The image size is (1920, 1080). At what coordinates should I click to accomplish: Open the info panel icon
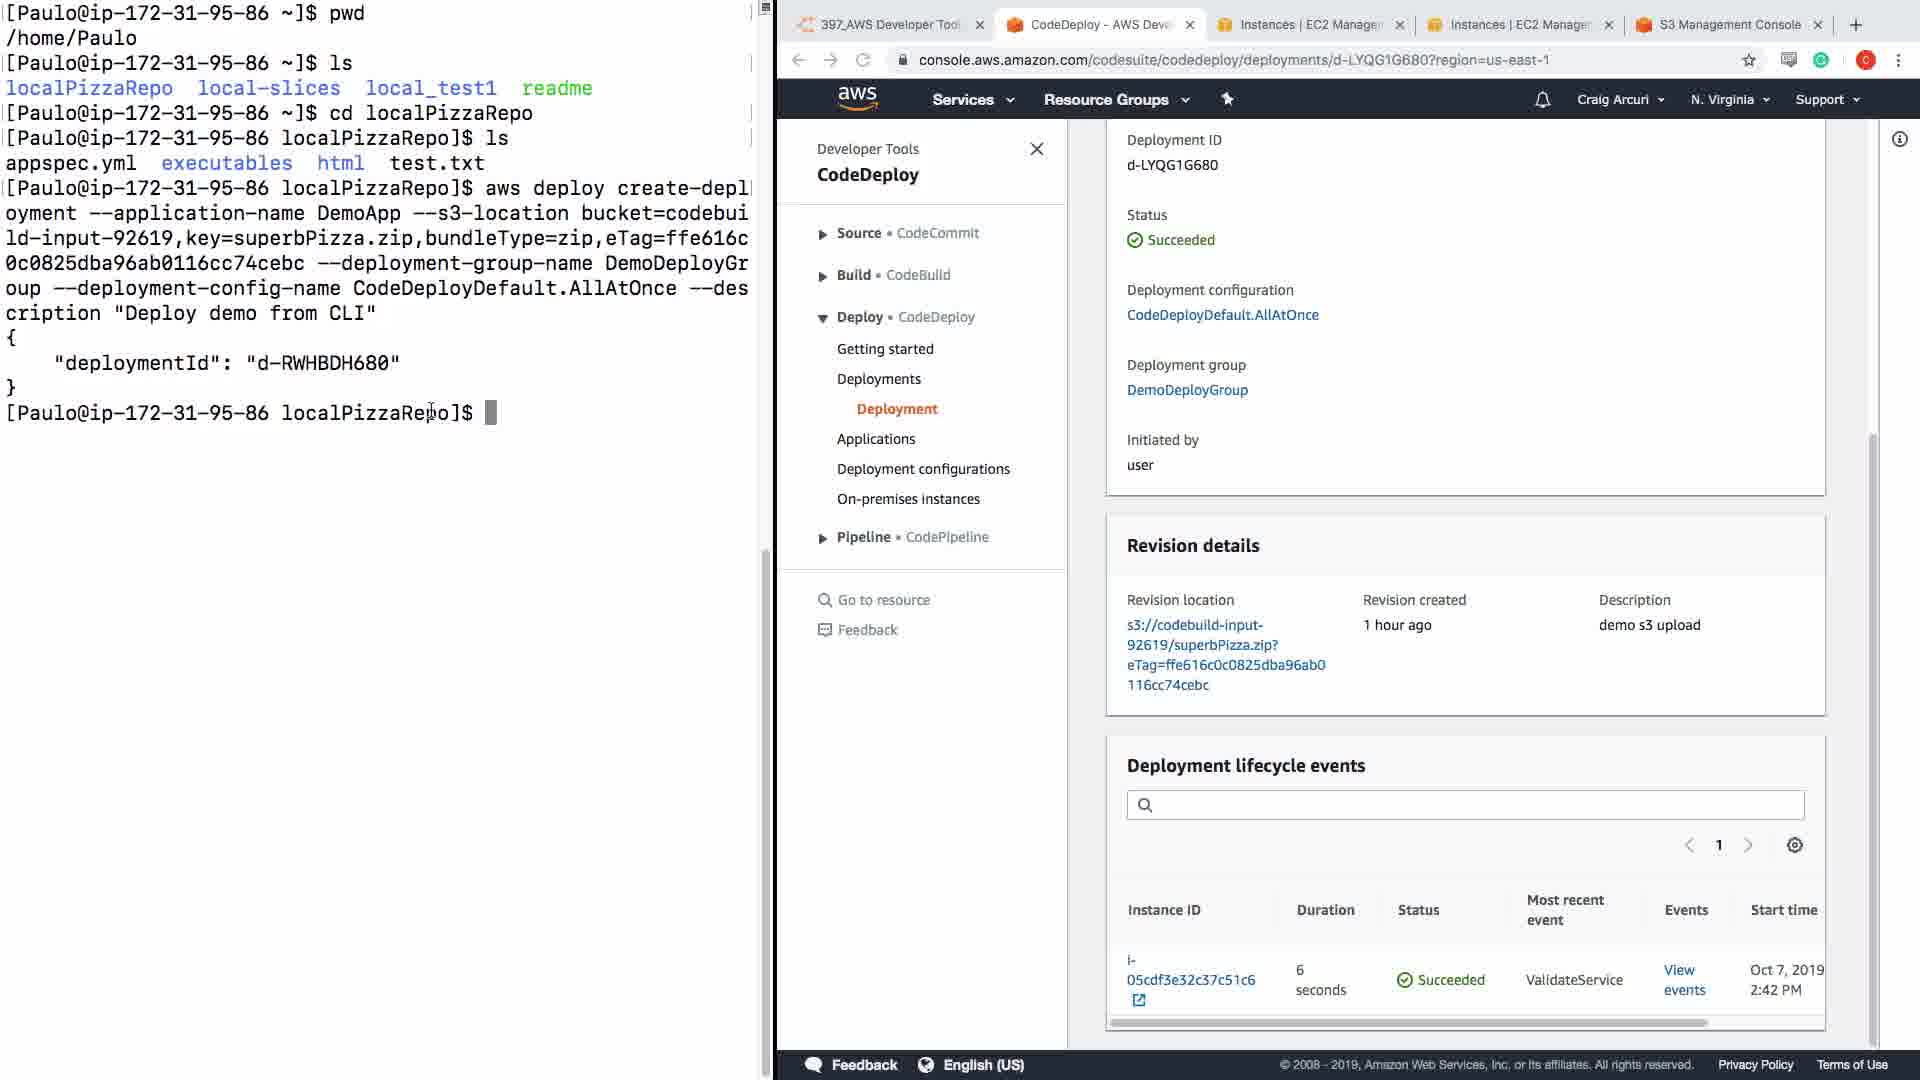click(1899, 139)
